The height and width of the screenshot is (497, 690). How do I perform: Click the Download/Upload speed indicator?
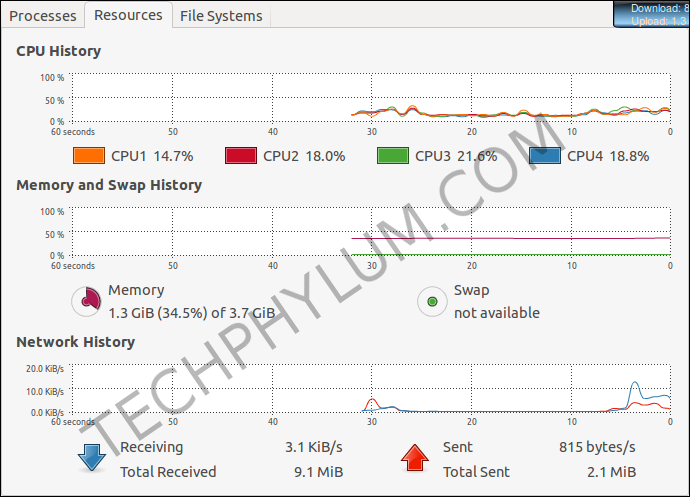pyautogui.click(x=651, y=13)
